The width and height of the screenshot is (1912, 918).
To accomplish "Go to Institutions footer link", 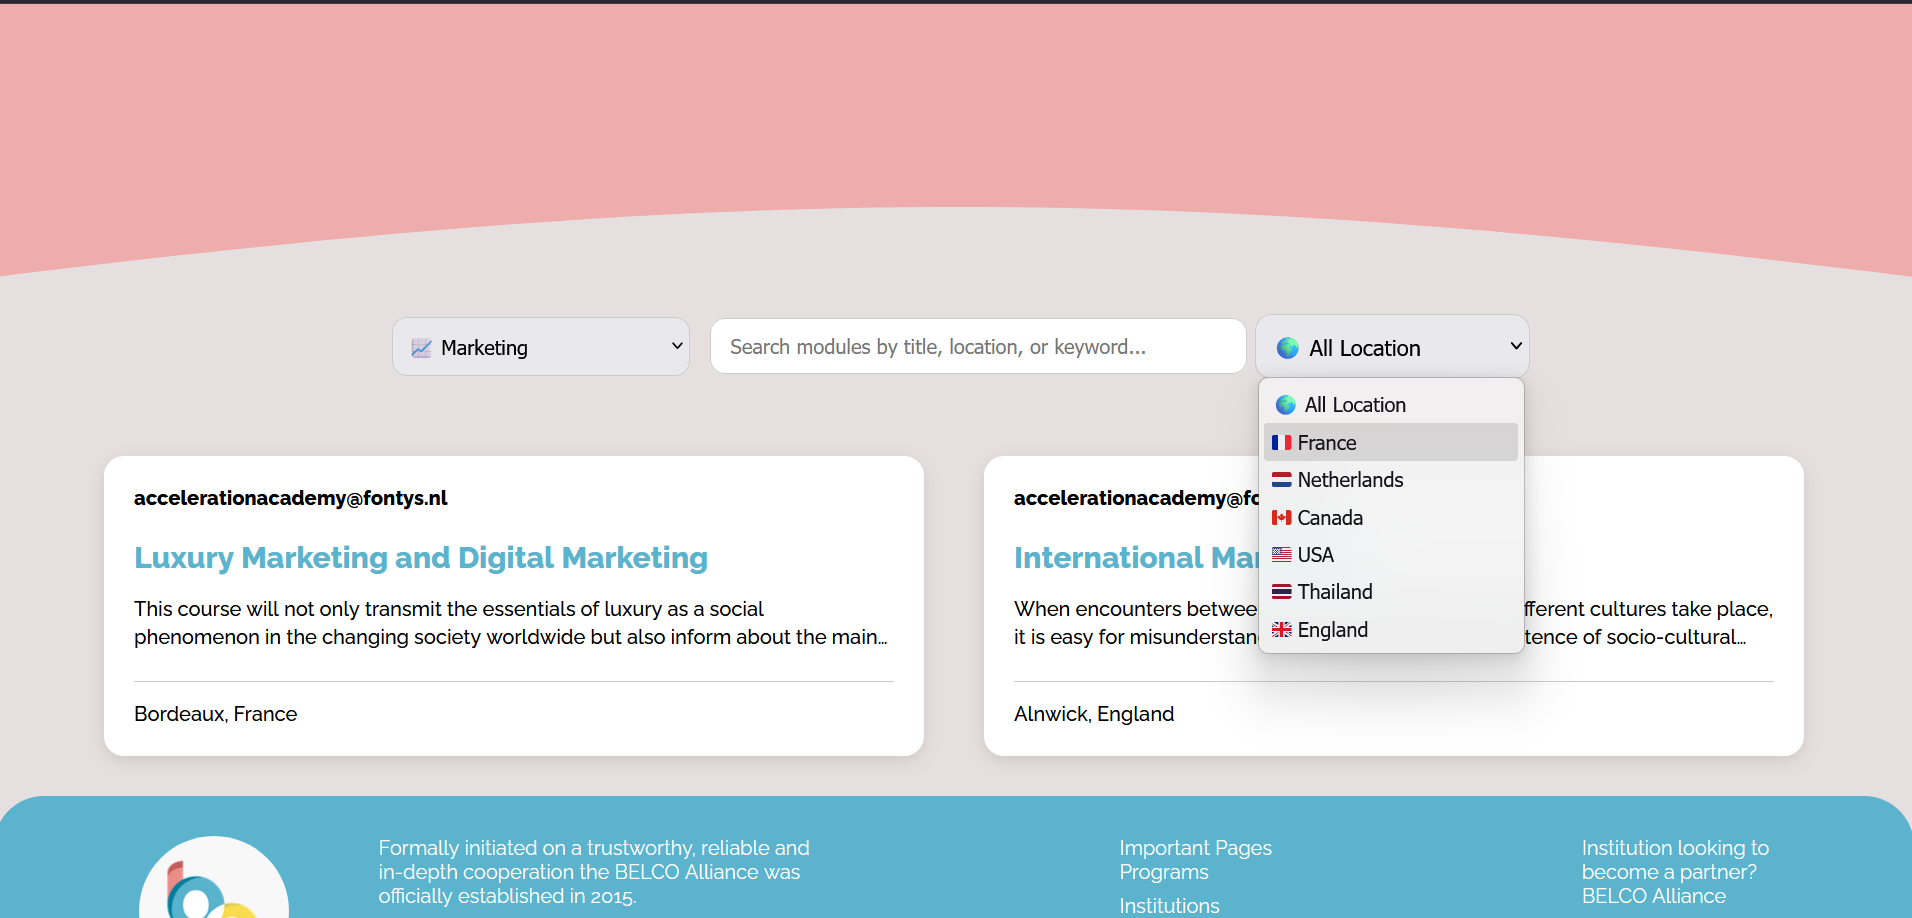I will pos(1169,906).
